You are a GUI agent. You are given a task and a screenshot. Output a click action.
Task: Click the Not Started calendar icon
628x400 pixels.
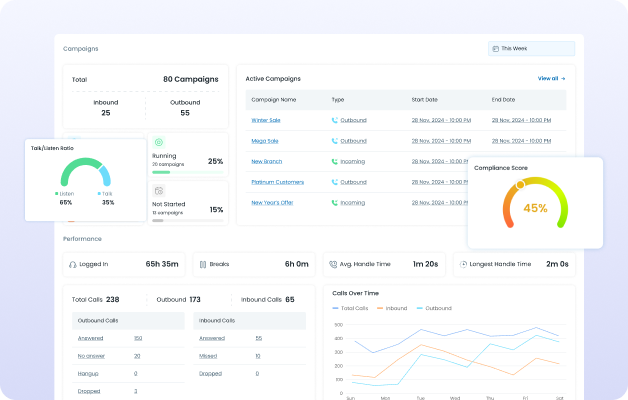pos(158,190)
